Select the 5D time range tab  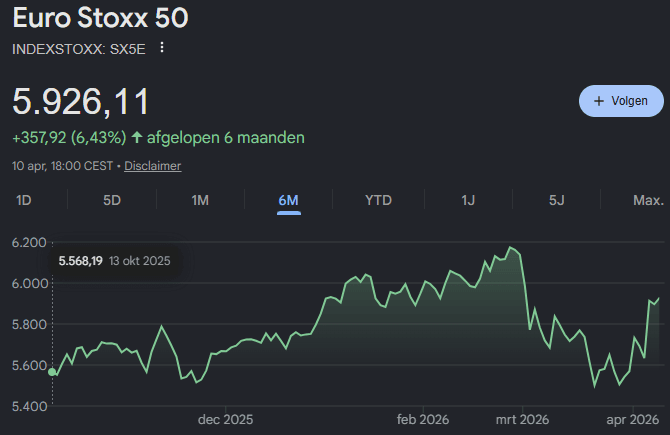pos(112,200)
